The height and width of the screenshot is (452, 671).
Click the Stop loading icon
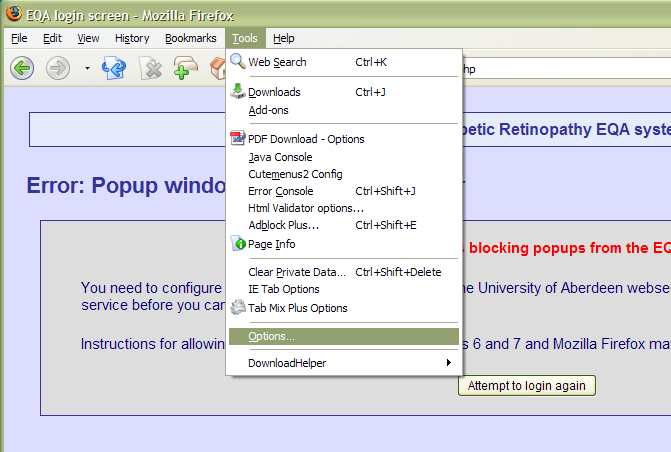click(x=151, y=68)
